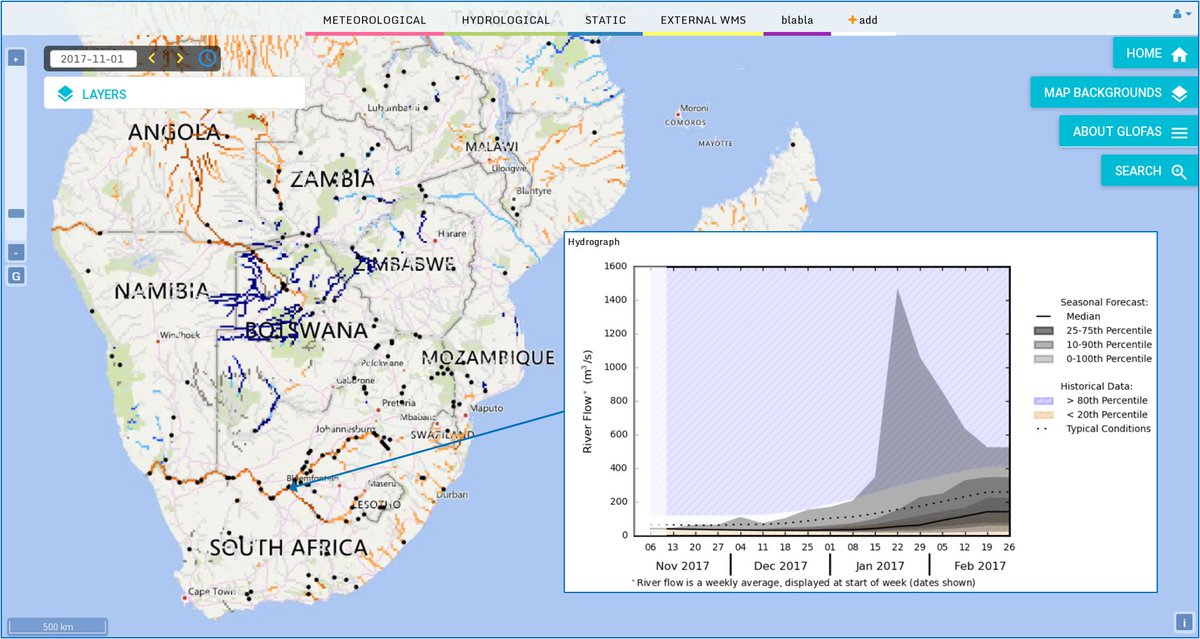Click the house icon on HOME button
The width and height of the screenshot is (1200, 639).
[x=1178, y=54]
